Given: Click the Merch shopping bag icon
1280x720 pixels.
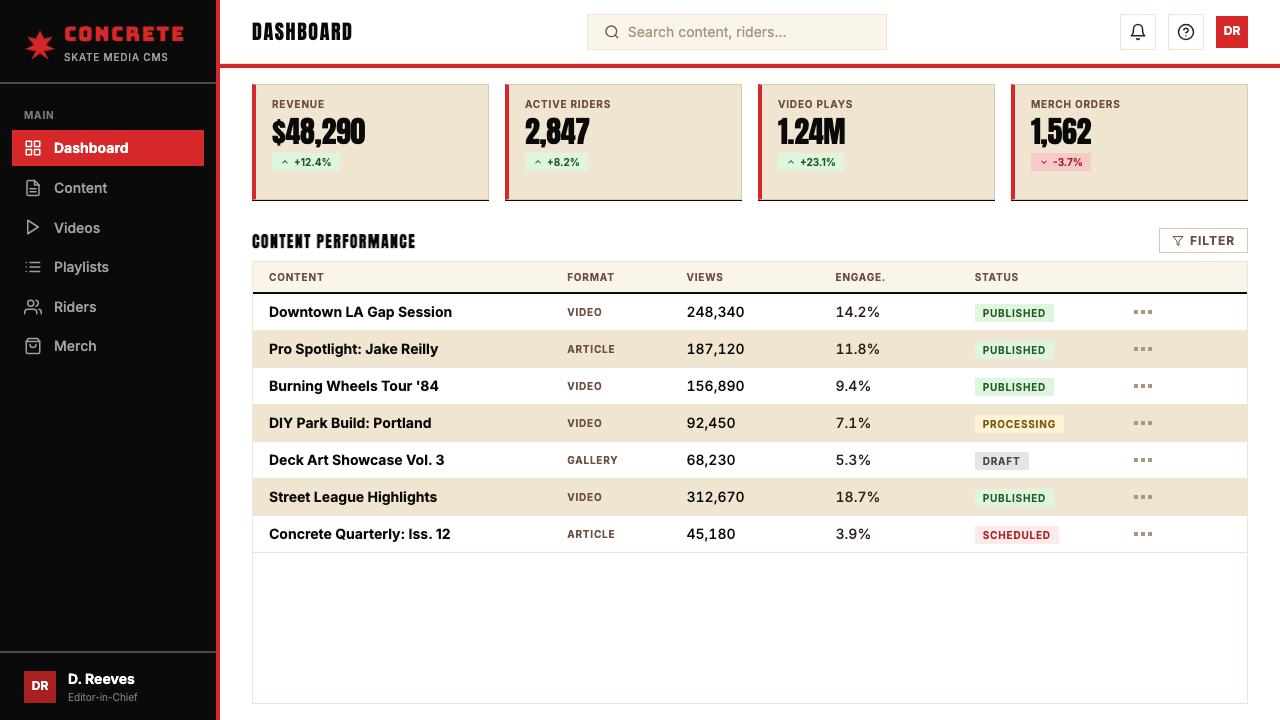Looking at the screenshot, I should tap(33, 346).
